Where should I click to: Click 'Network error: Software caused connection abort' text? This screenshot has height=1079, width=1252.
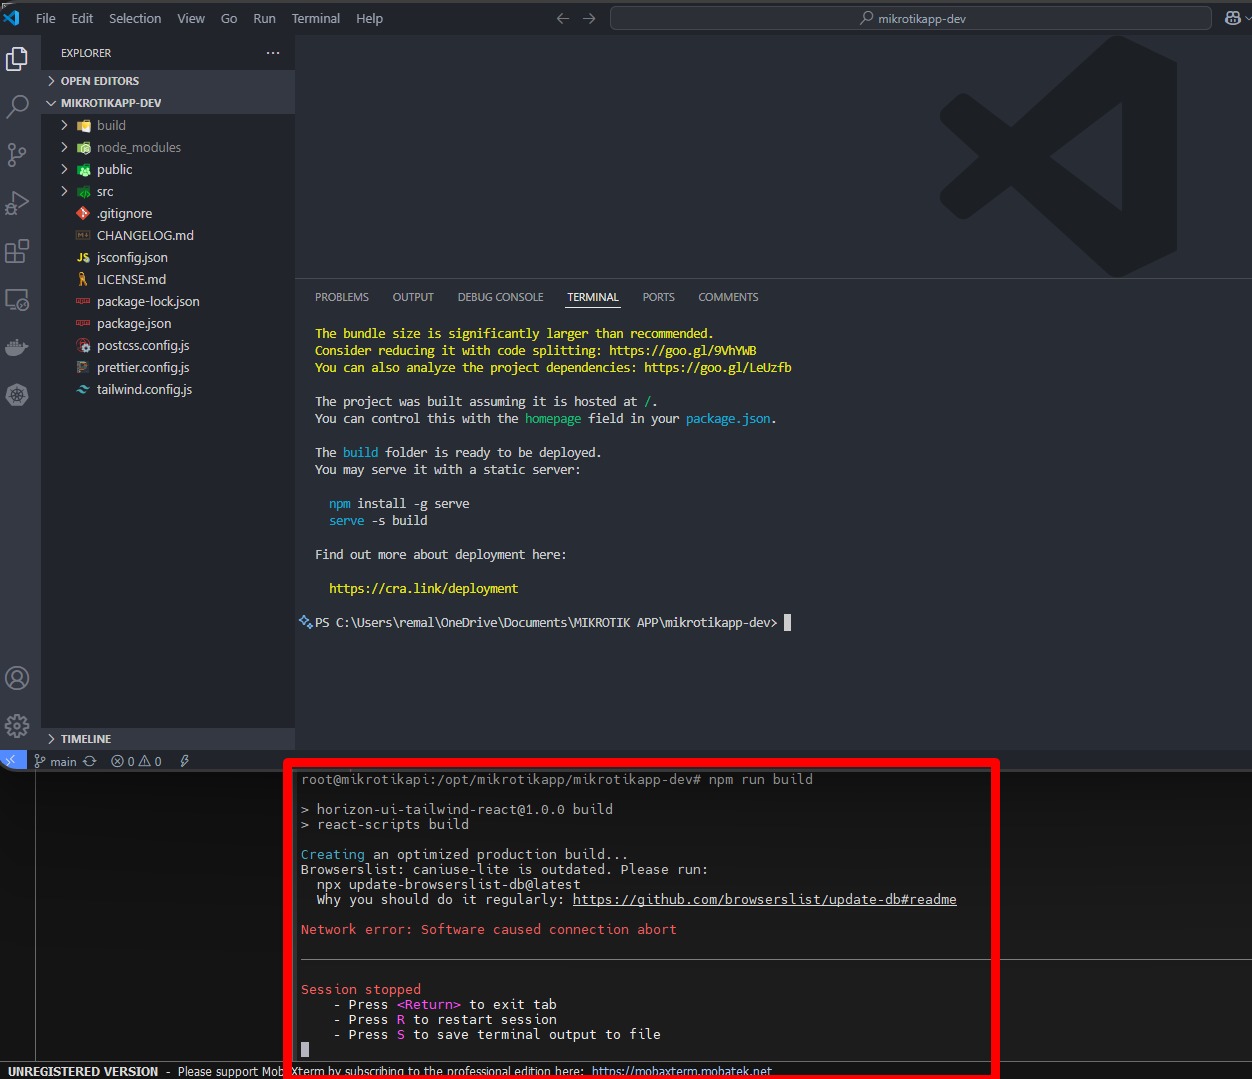(x=489, y=930)
